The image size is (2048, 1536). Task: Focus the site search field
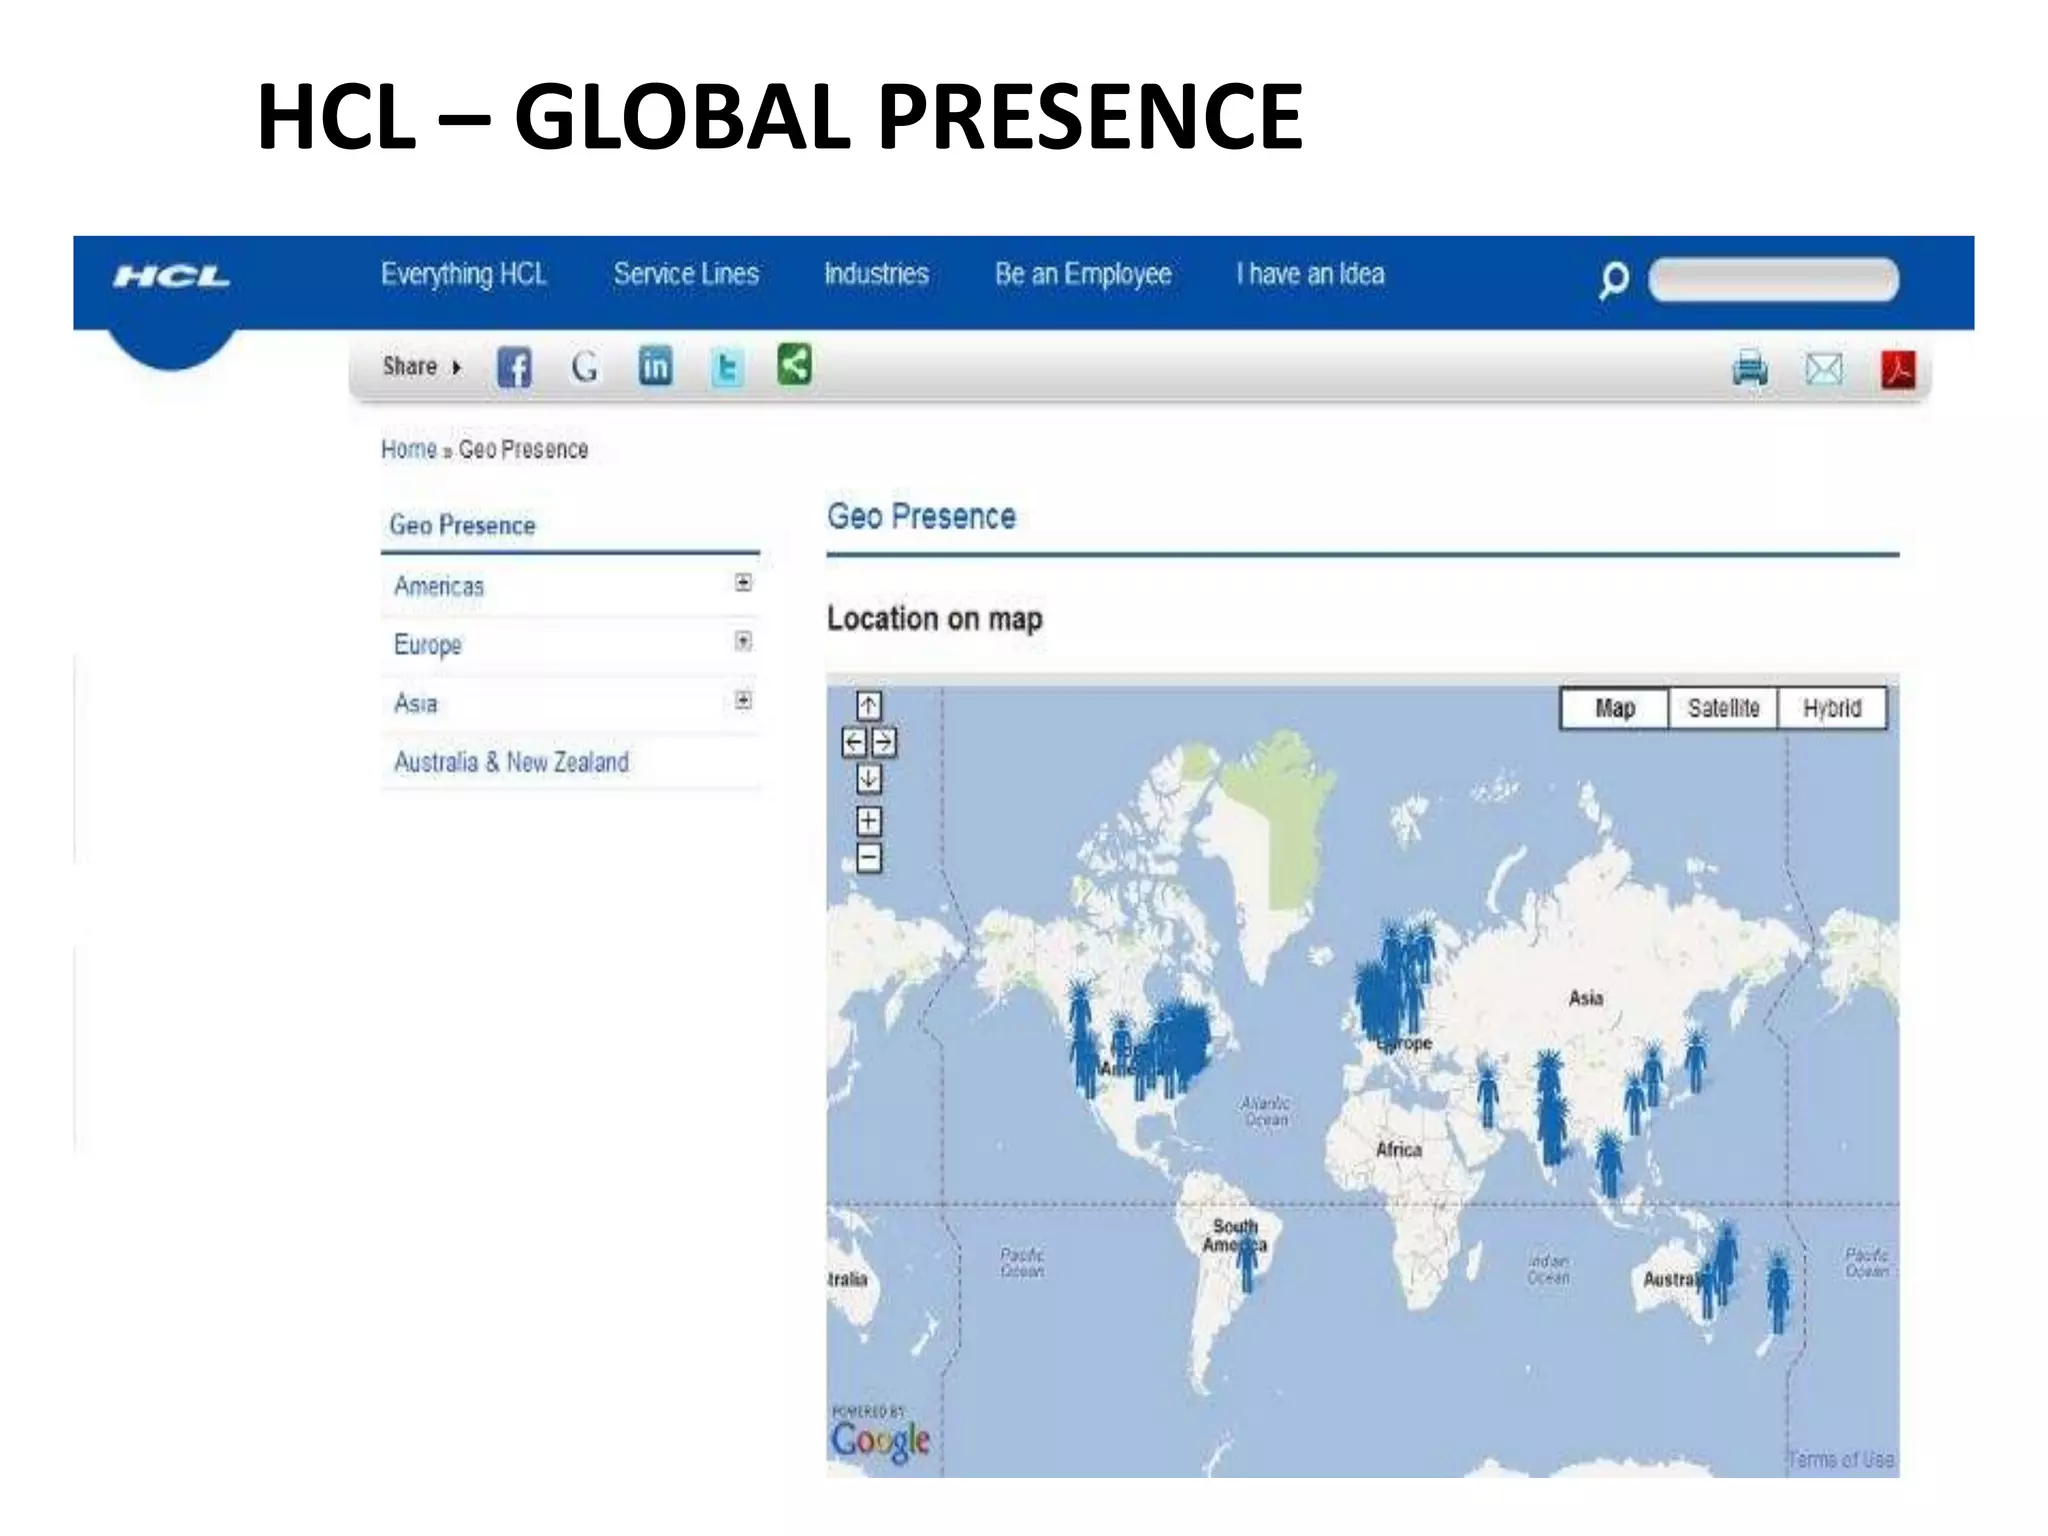(x=1773, y=279)
